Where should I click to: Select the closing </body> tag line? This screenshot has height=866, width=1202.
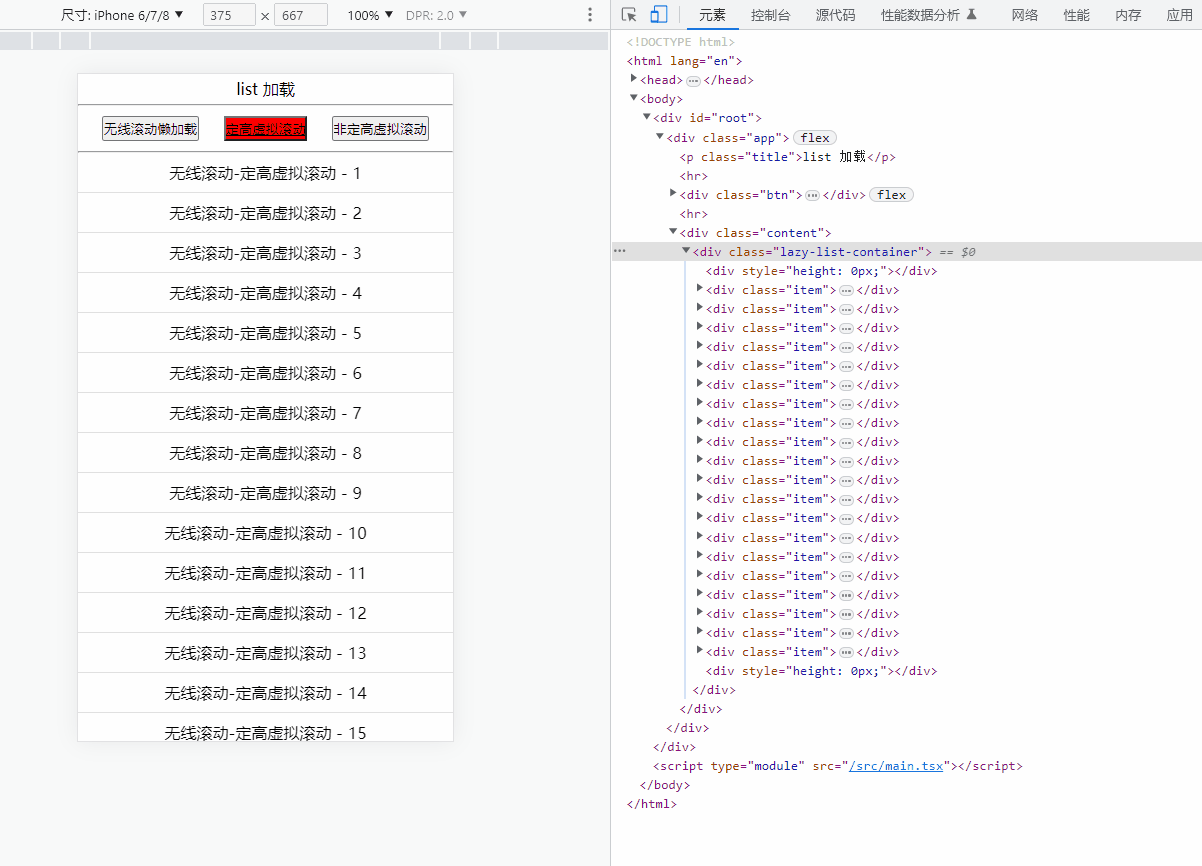tap(665, 785)
